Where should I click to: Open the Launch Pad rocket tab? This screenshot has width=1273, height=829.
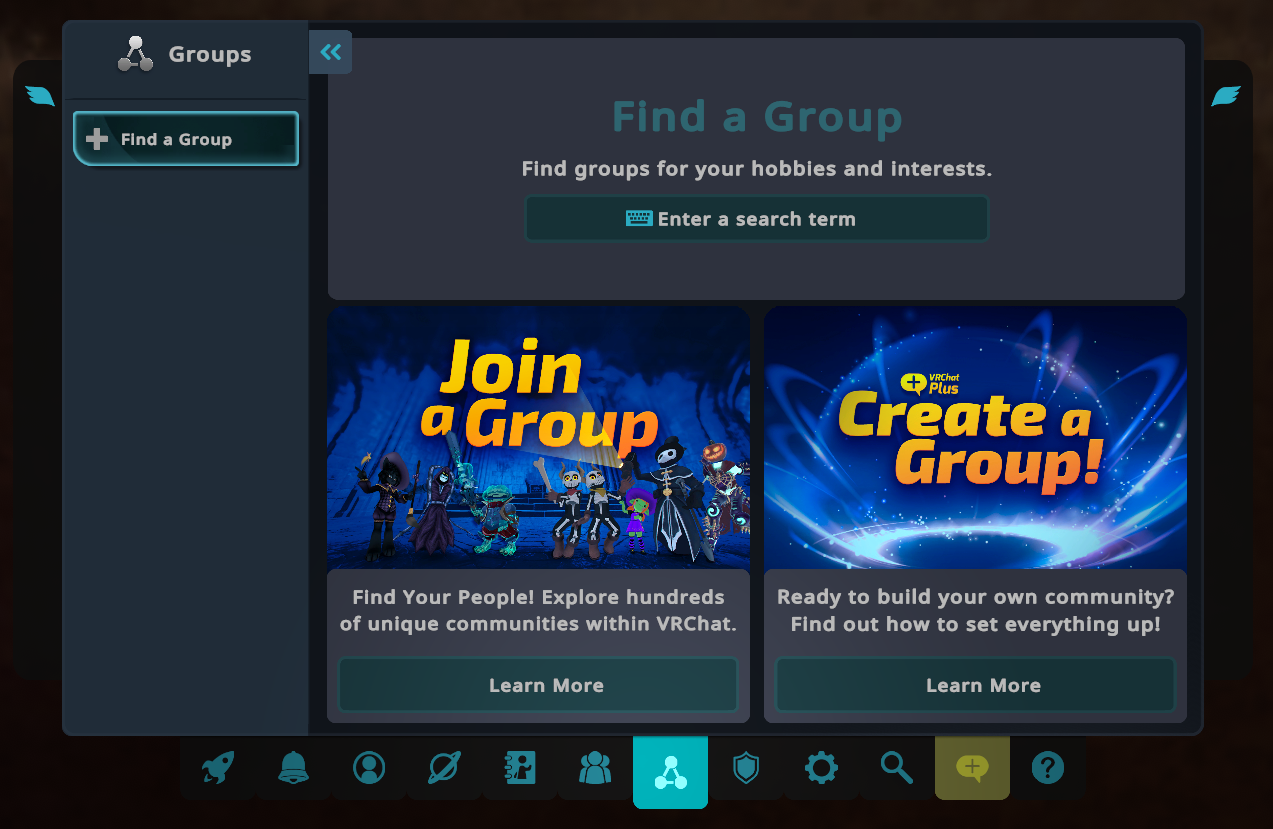coord(218,768)
